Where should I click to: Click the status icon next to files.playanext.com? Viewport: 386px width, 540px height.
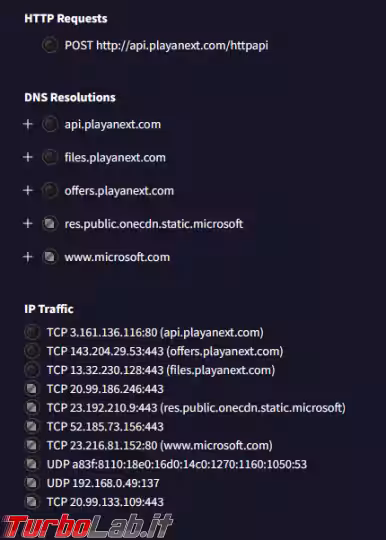coord(50,157)
